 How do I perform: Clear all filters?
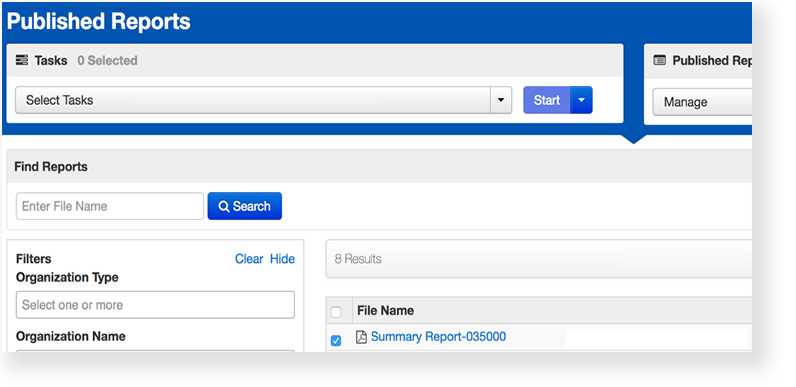pos(249,259)
